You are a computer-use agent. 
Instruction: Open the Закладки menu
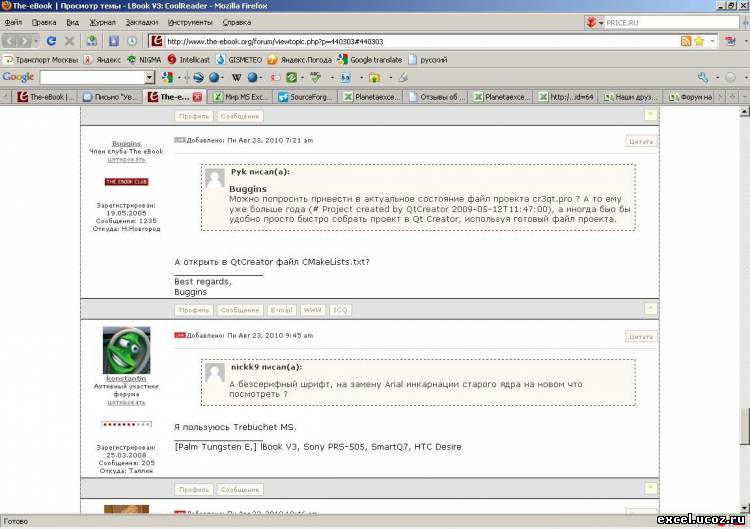[142, 22]
